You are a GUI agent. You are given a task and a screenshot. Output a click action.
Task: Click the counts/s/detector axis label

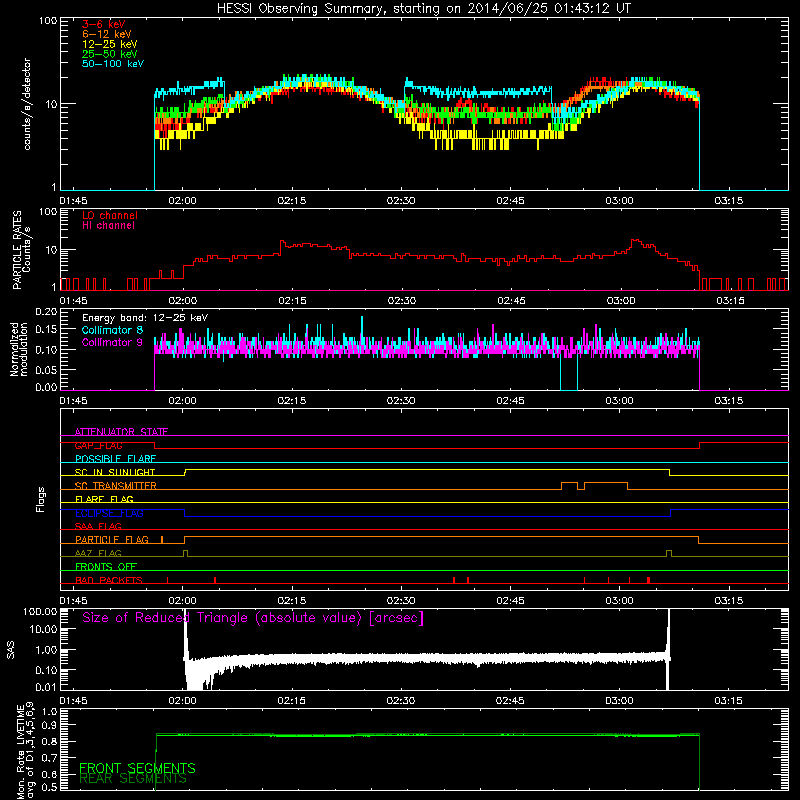click(x=27, y=104)
